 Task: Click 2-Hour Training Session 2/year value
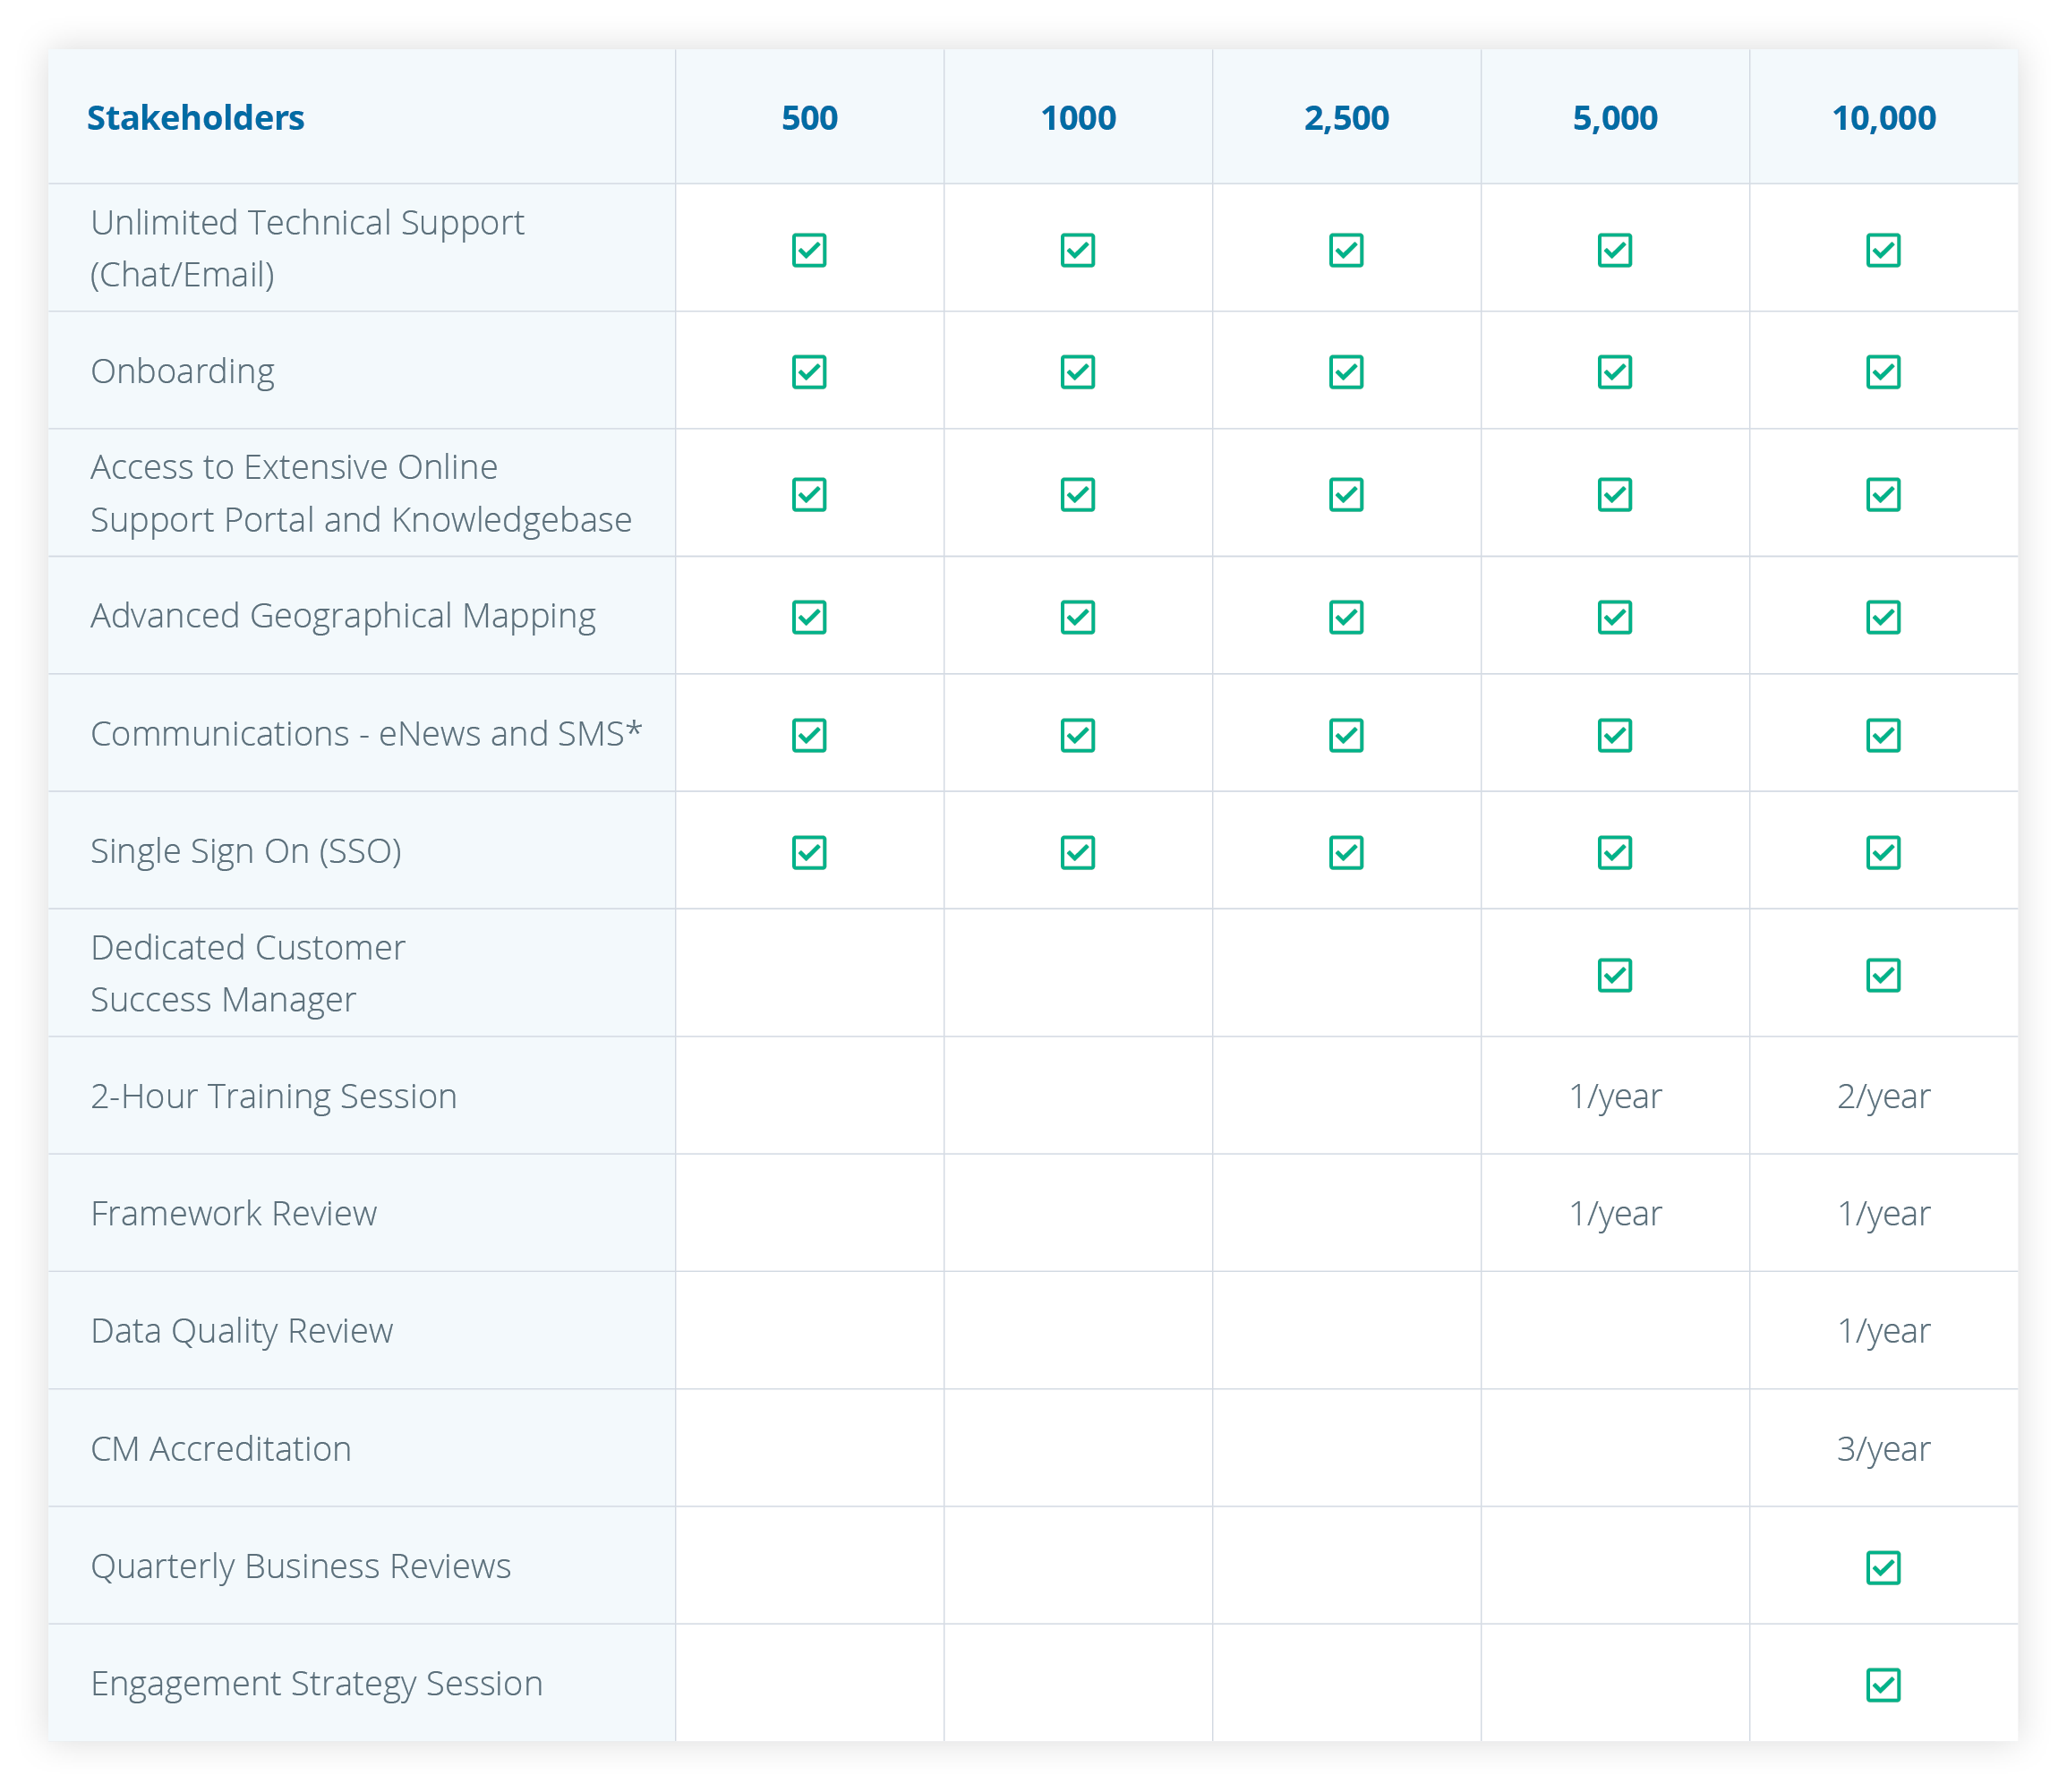coord(1883,1096)
